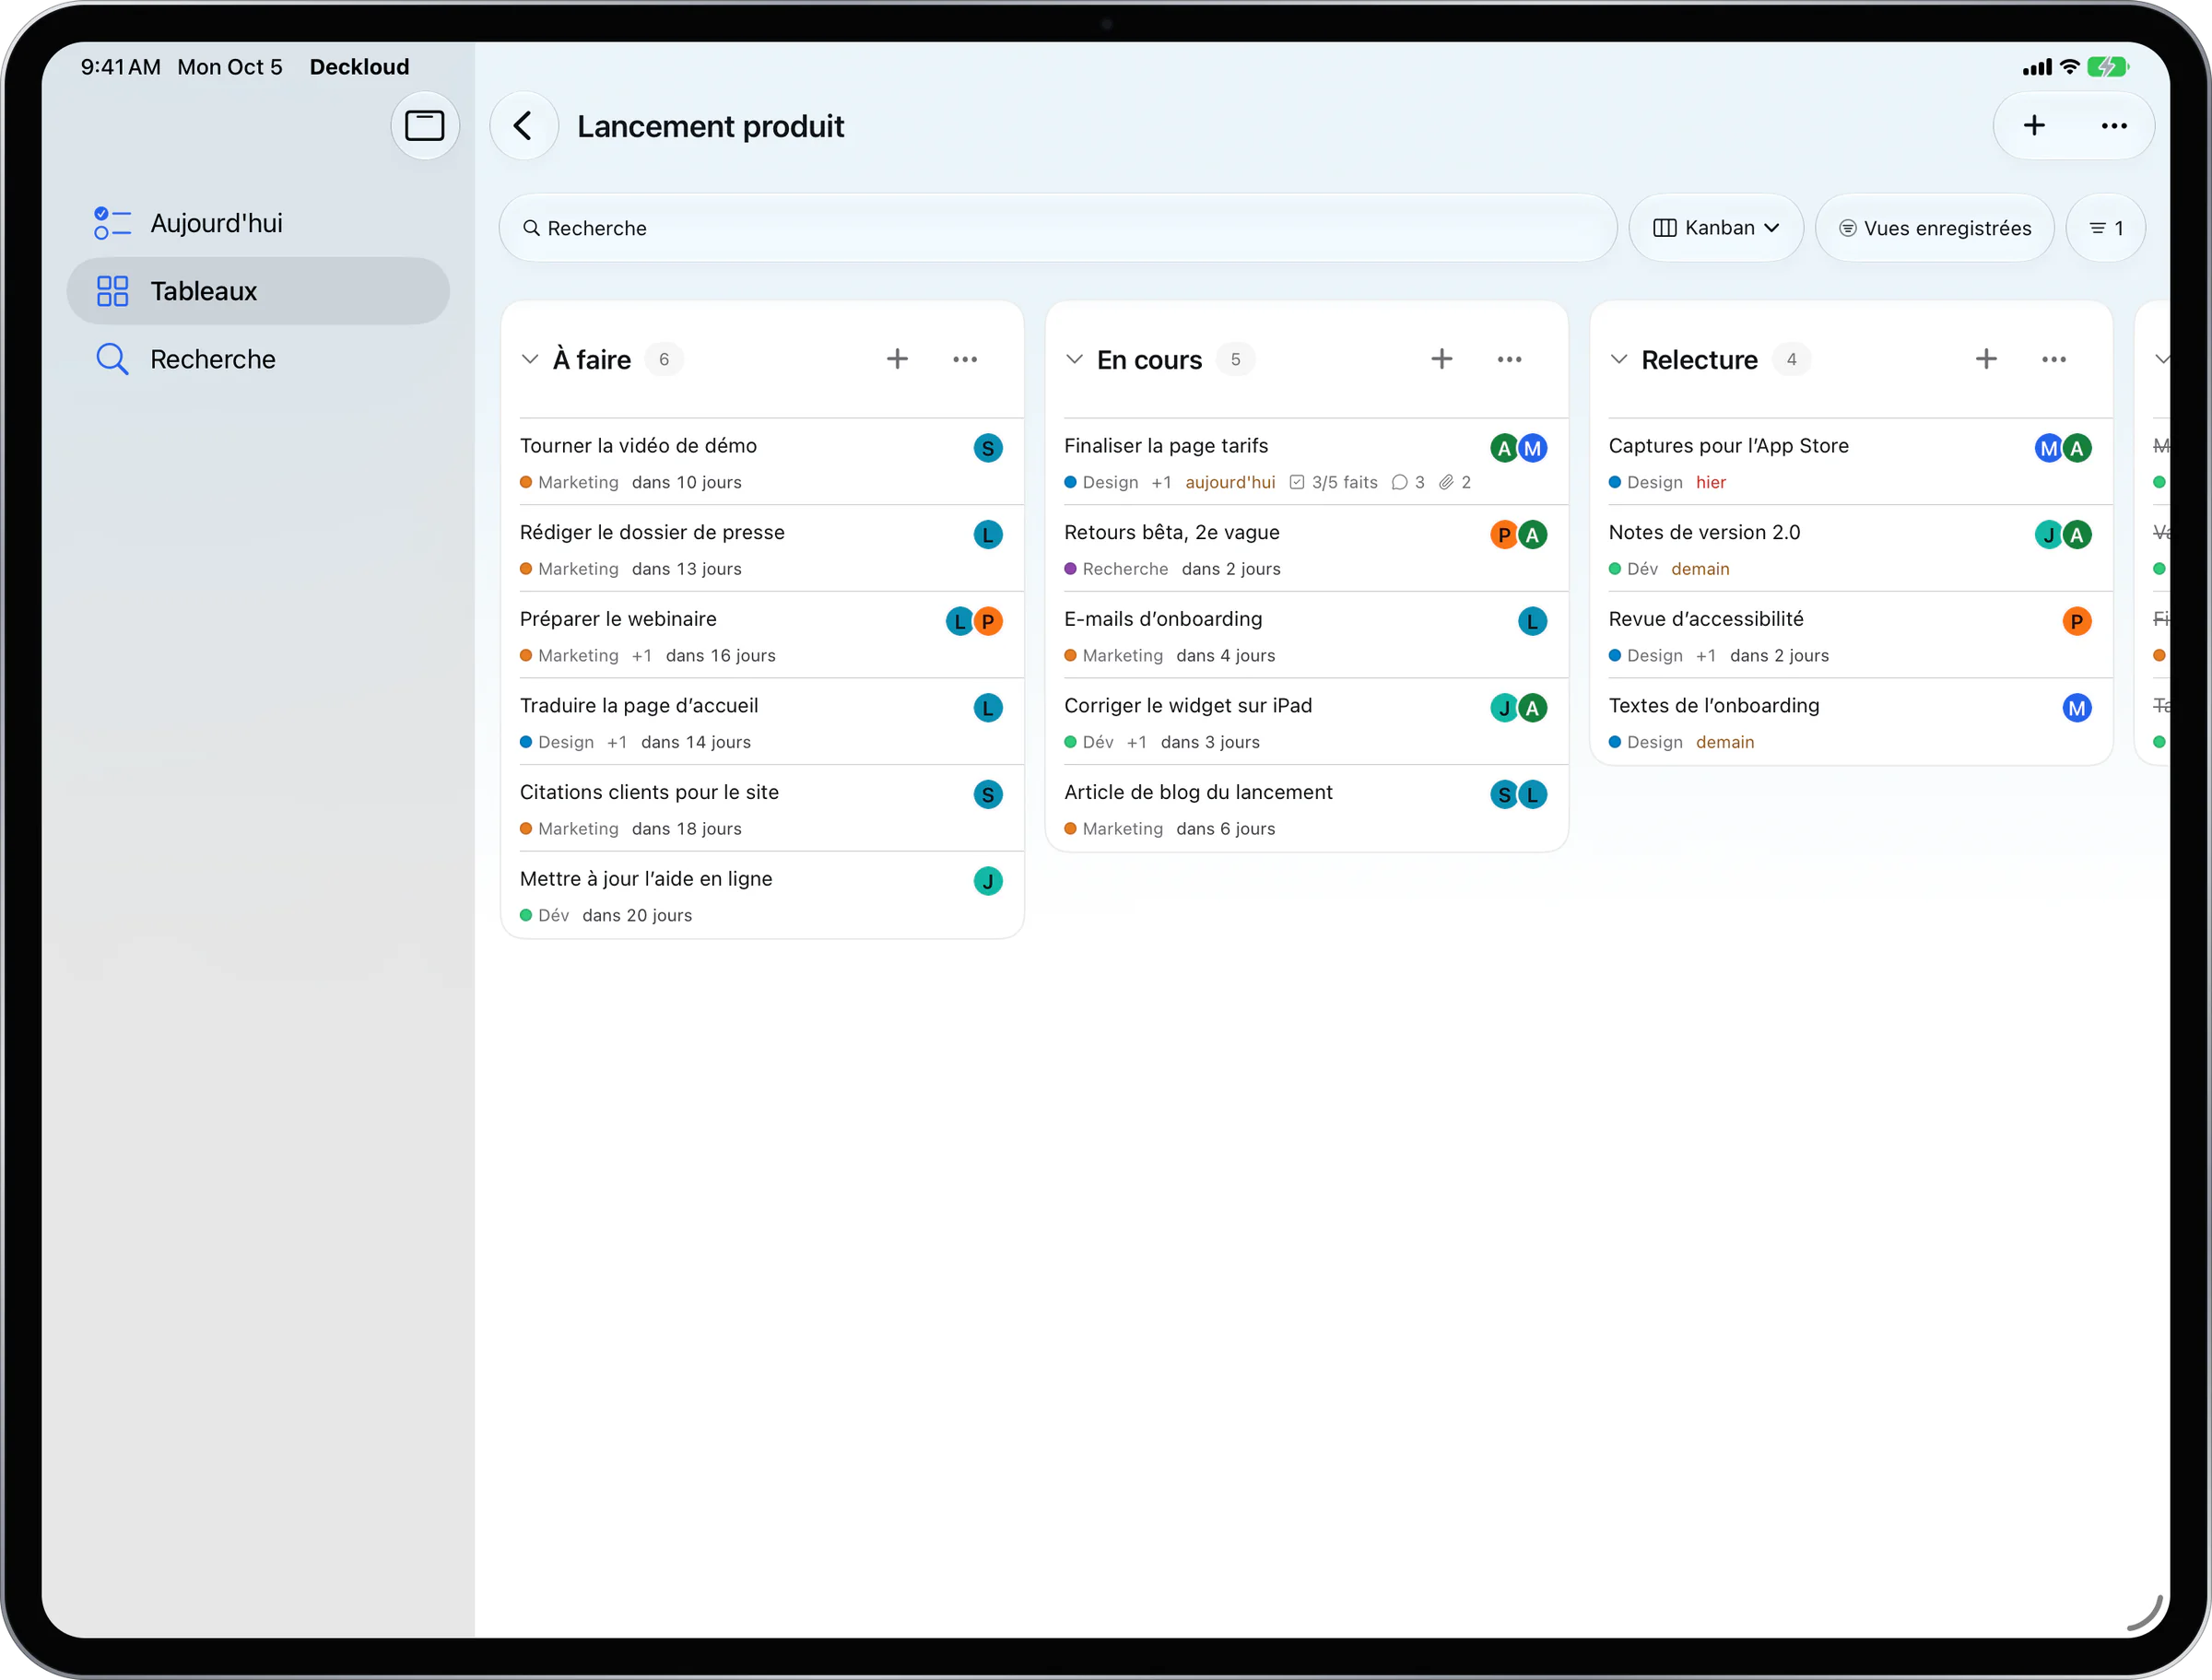Image resolution: width=2212 pixels, height=1680 pixels.
Task: Open card Traduire la page d'accueil
Action: (x=762, y=722)
